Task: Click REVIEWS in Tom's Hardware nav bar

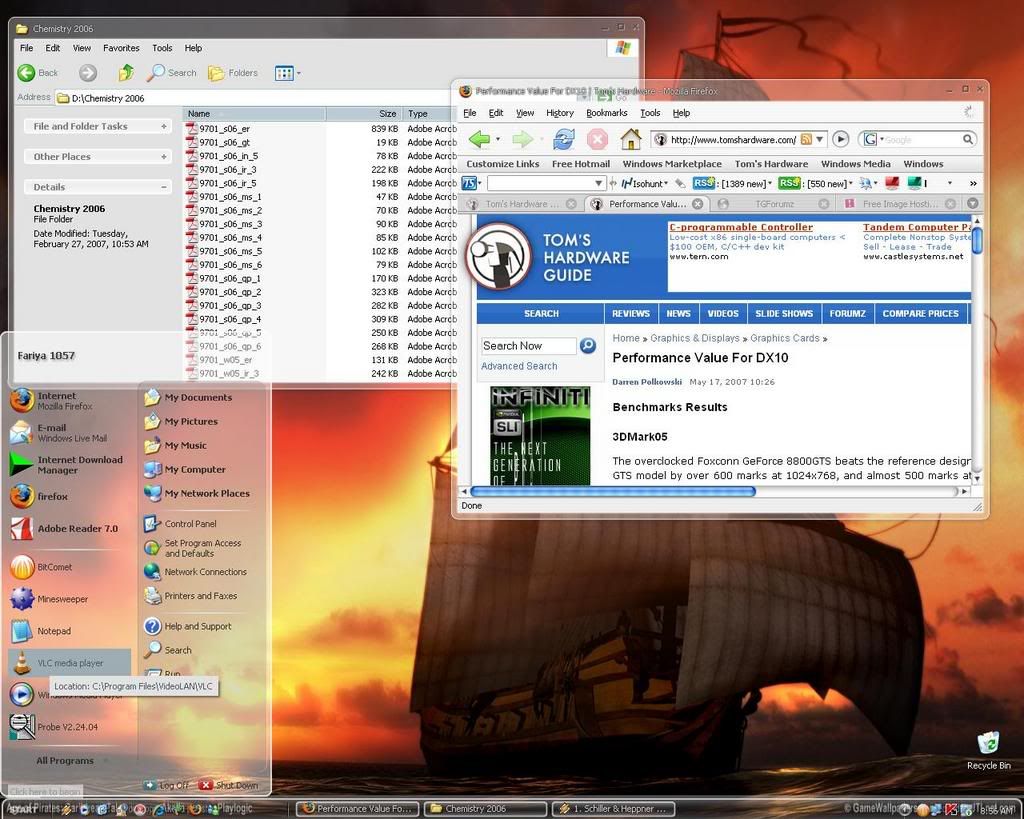Action: tap(630, 313)
